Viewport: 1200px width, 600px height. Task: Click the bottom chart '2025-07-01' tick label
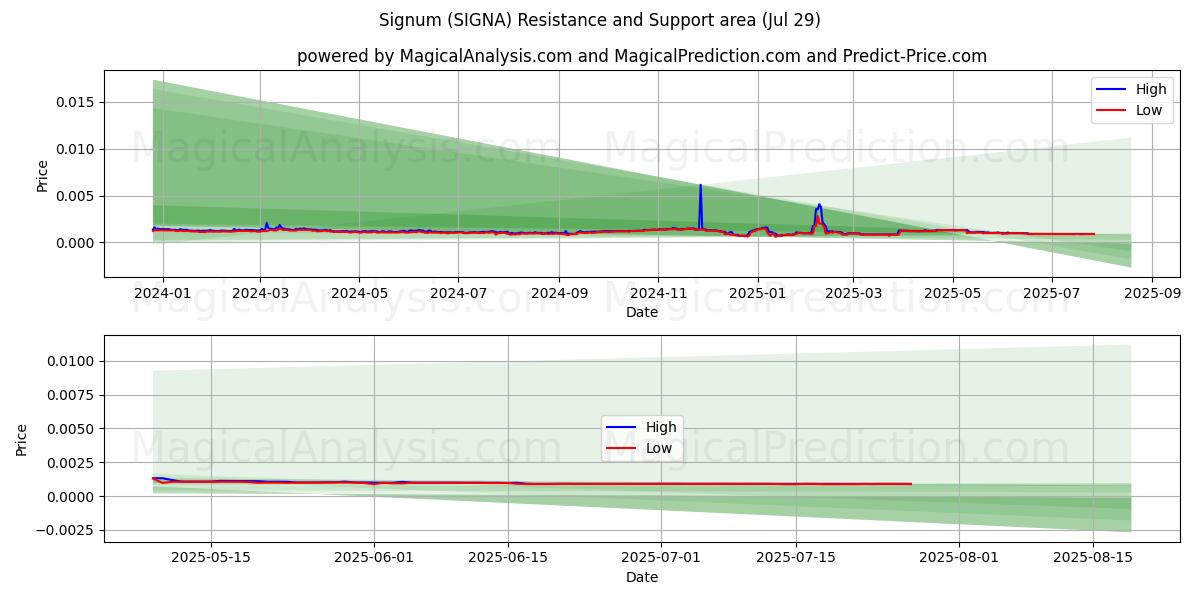click(x=661, y=559)
